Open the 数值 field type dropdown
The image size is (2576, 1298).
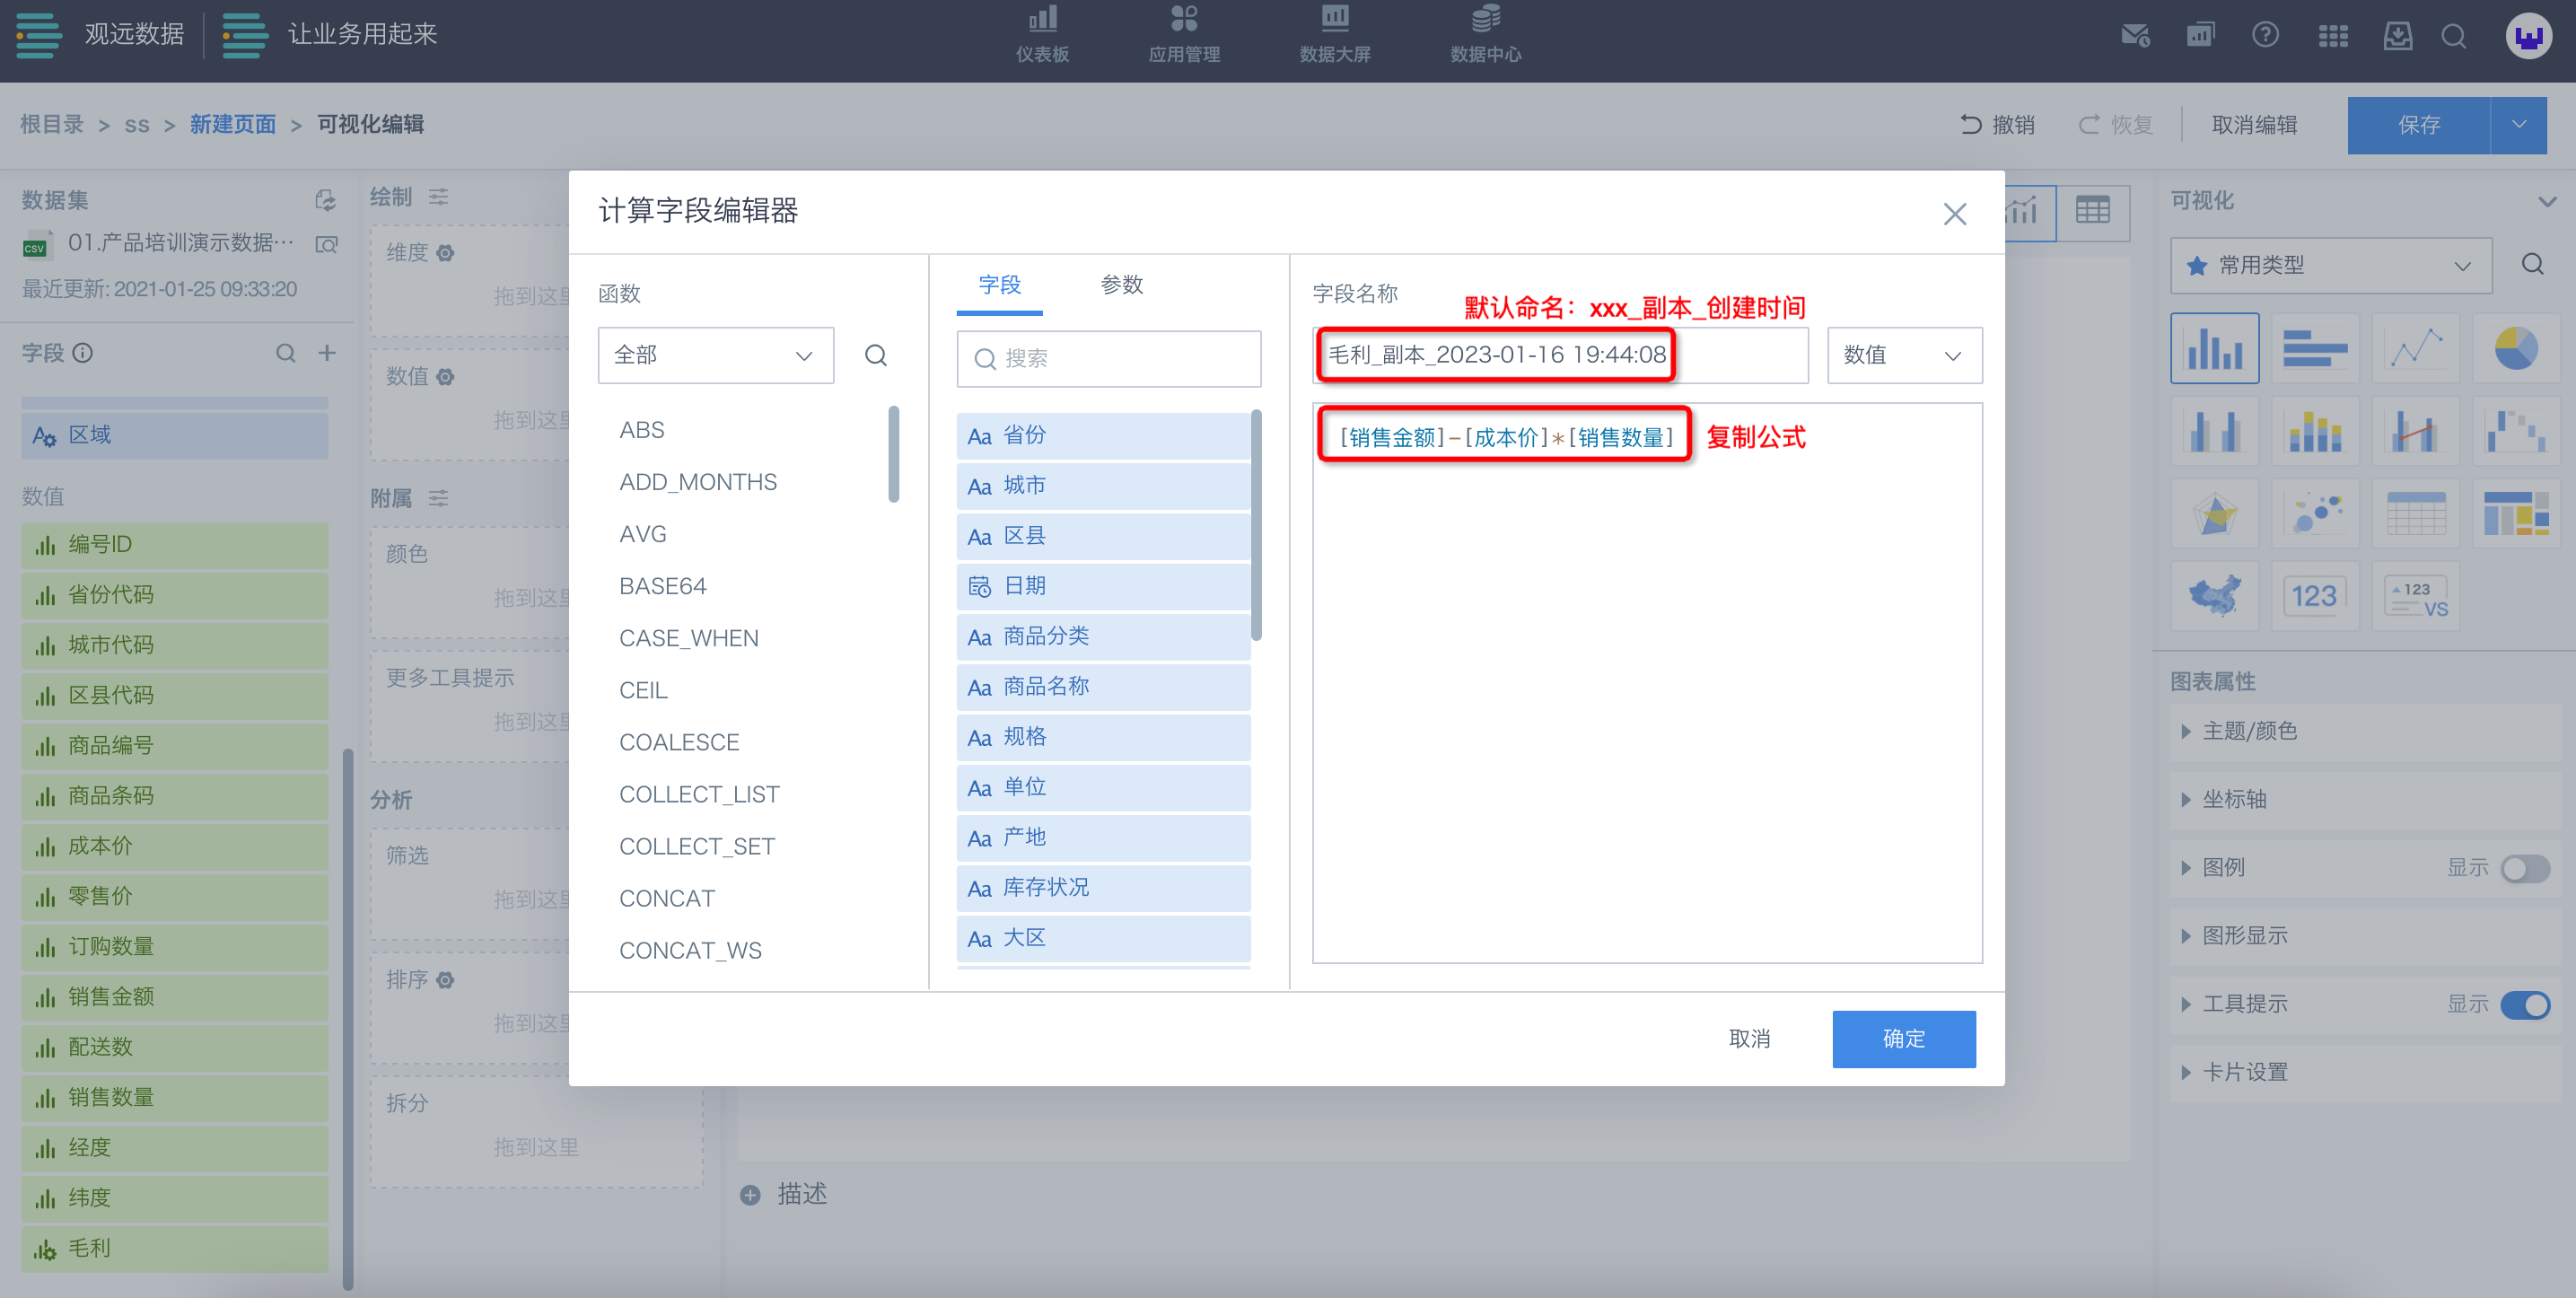coord(1903,355)
